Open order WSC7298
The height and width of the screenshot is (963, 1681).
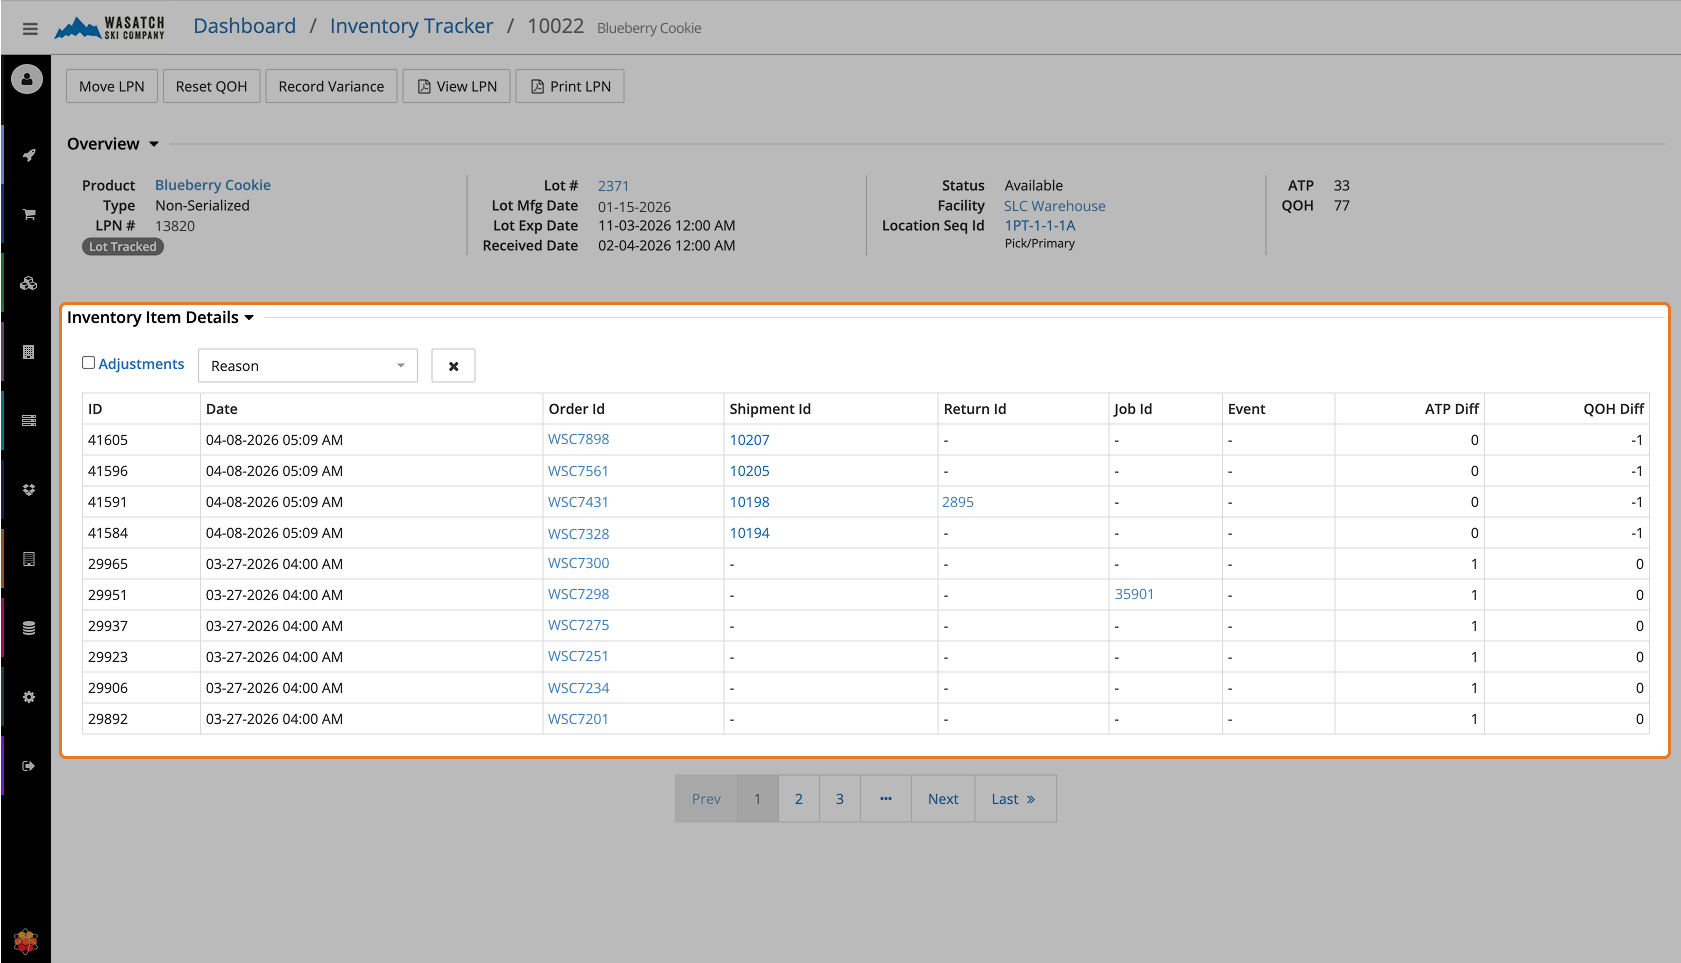[578, 594]
